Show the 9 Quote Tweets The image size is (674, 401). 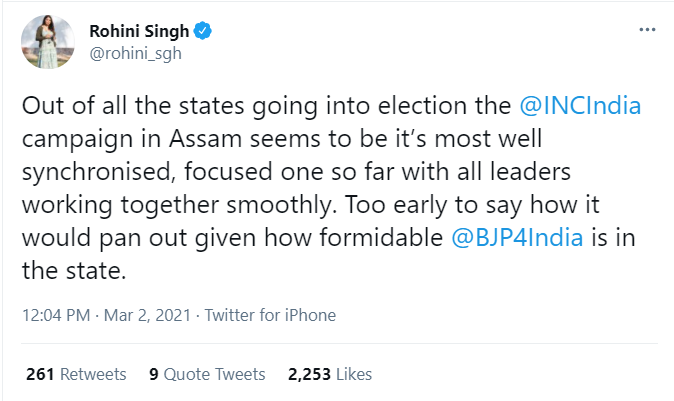click(206, 374)
